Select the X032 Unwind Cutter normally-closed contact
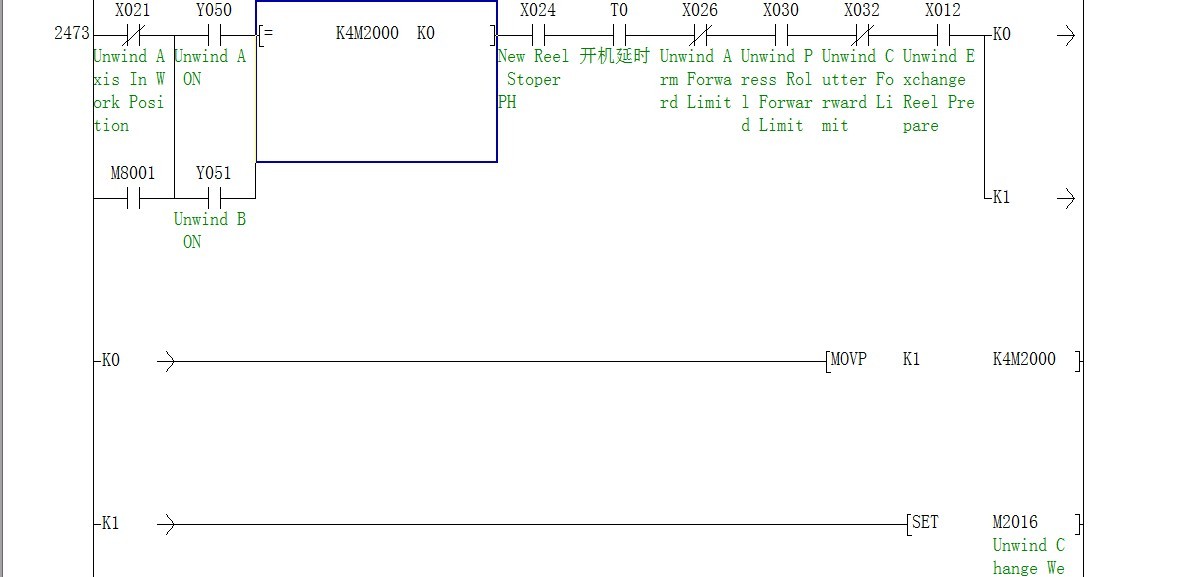The height and width of the screenshot is (577, 1180). pyautogui.click(x=861, y=35)
